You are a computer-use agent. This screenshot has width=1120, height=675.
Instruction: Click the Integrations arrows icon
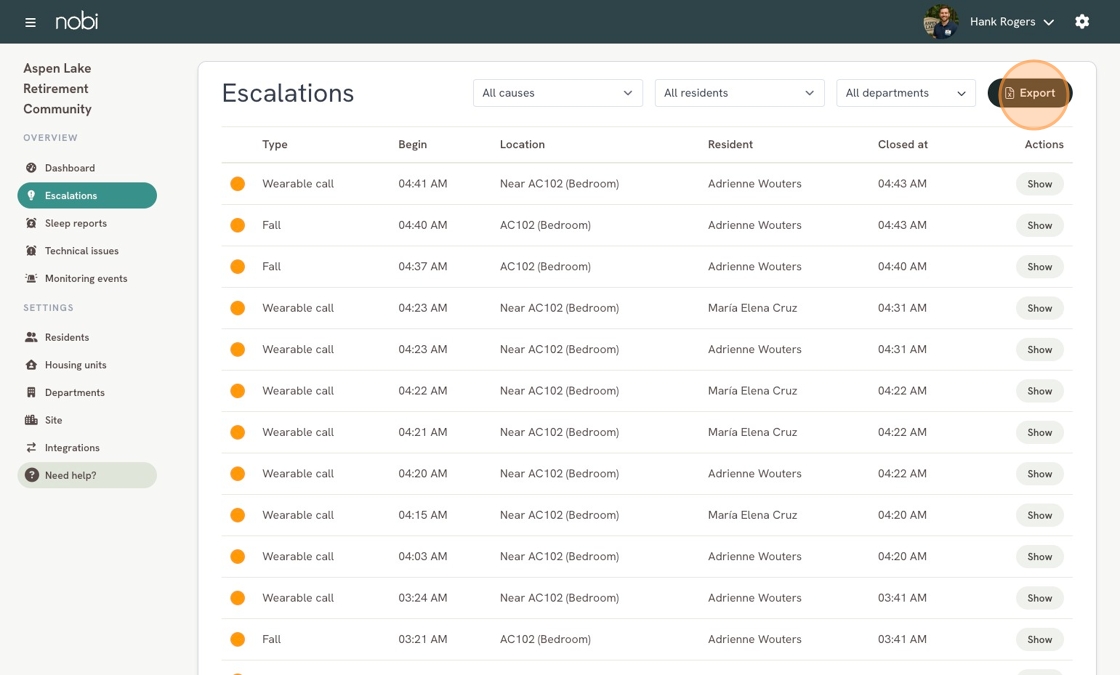(x=31, y=448)
